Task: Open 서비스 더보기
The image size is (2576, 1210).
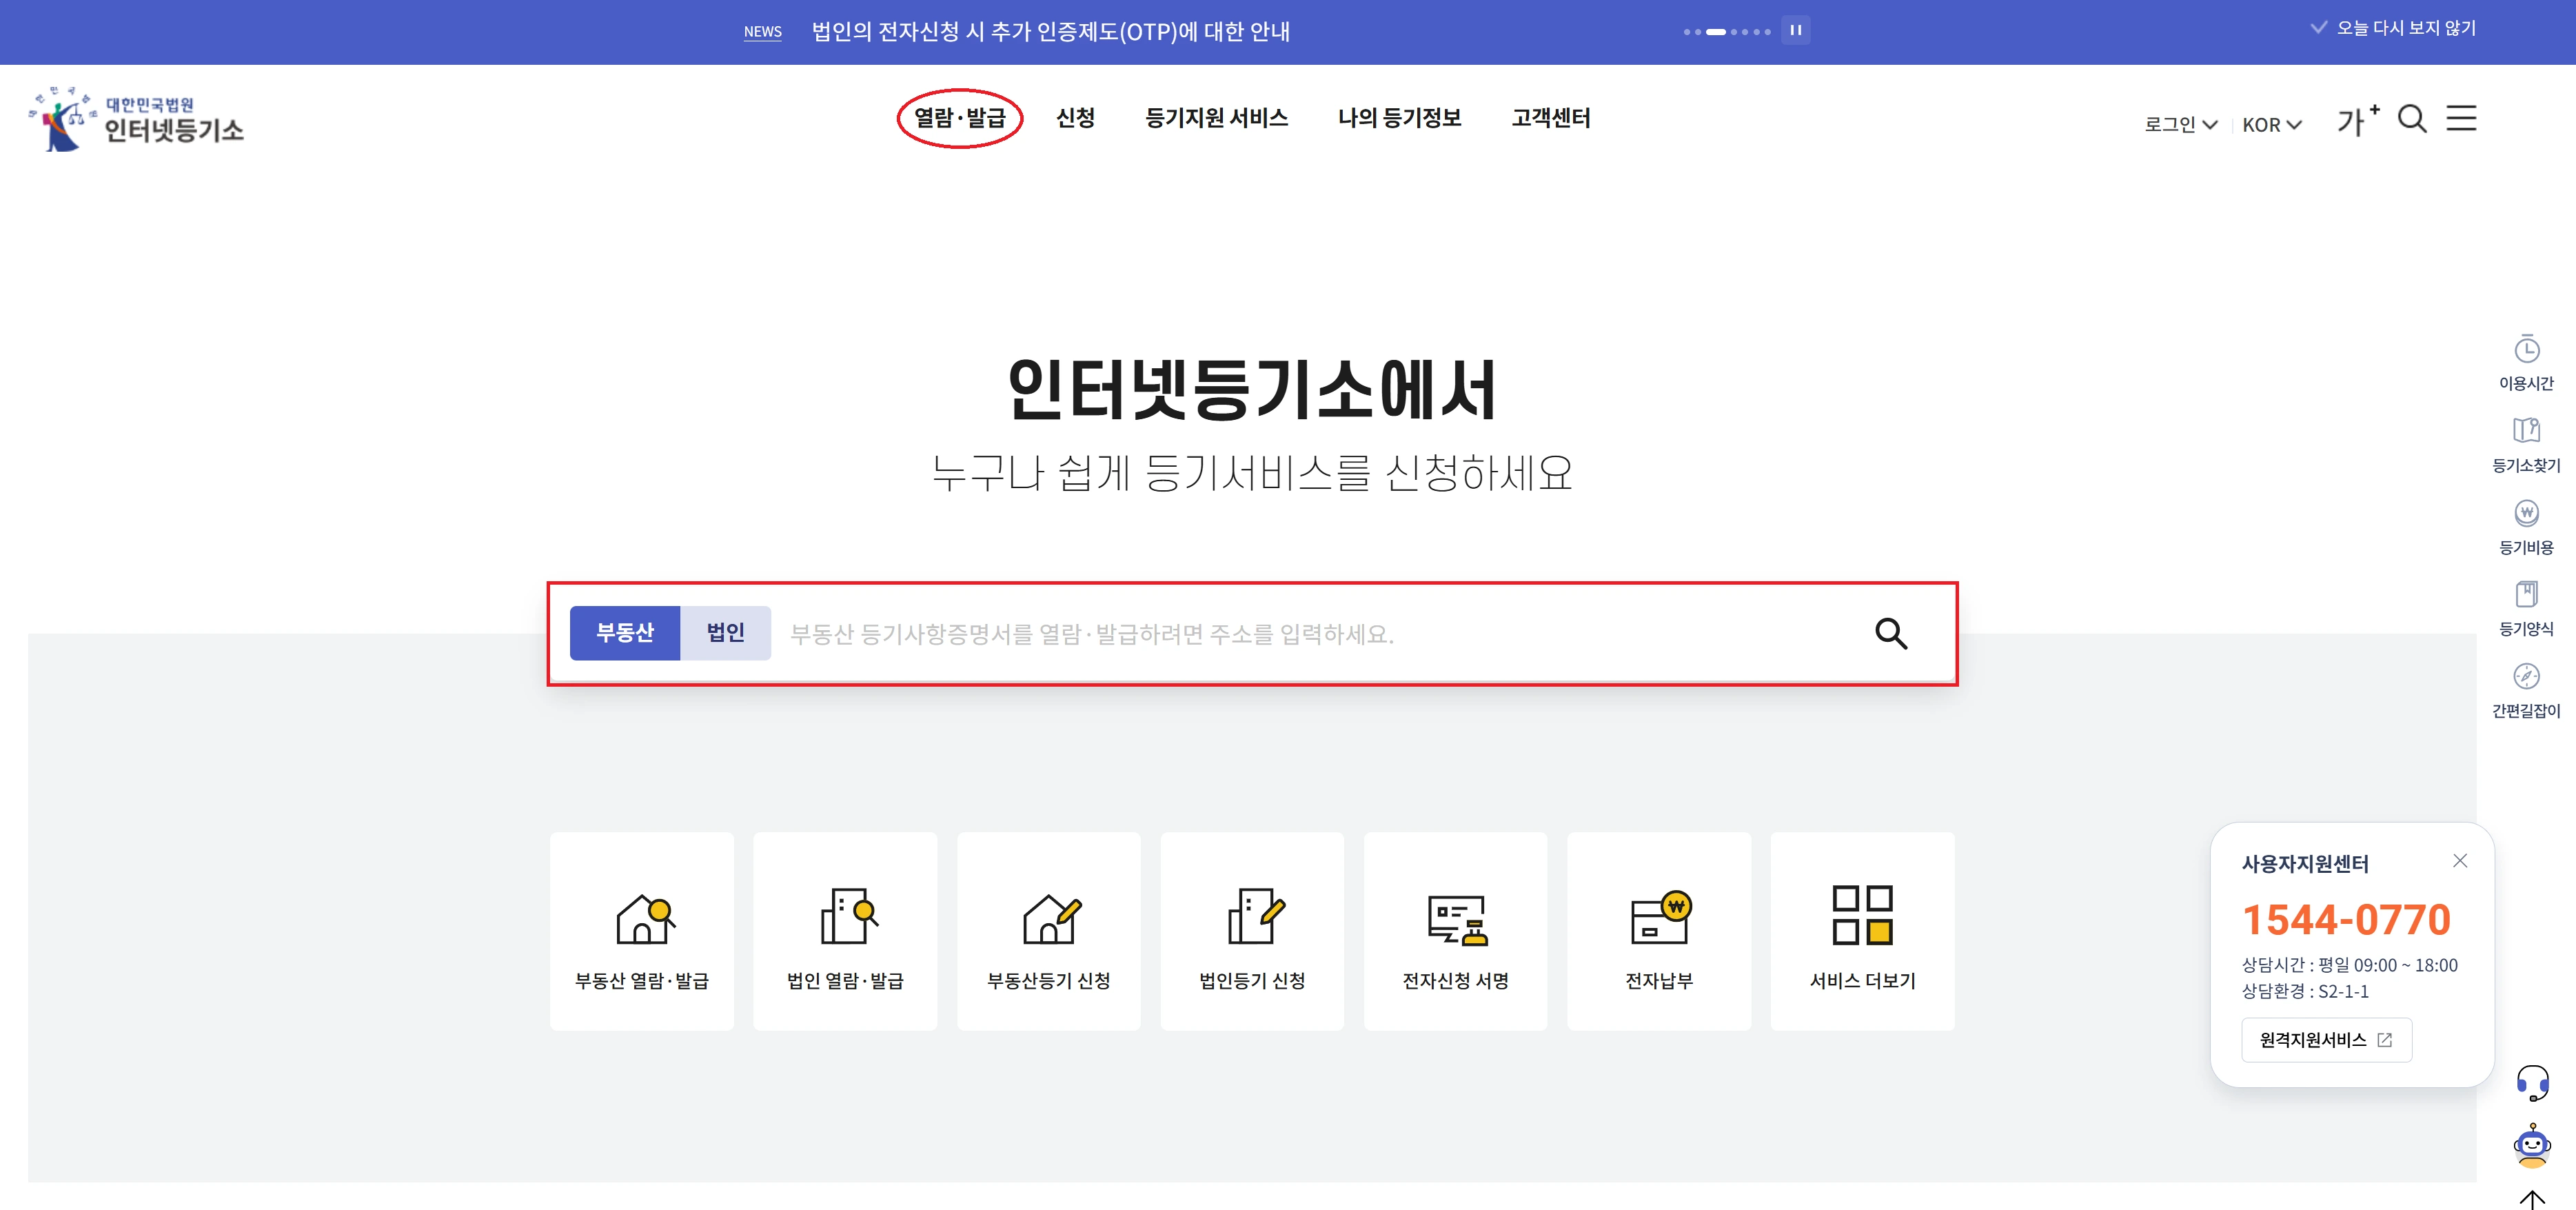Action: click(1862, 930)
